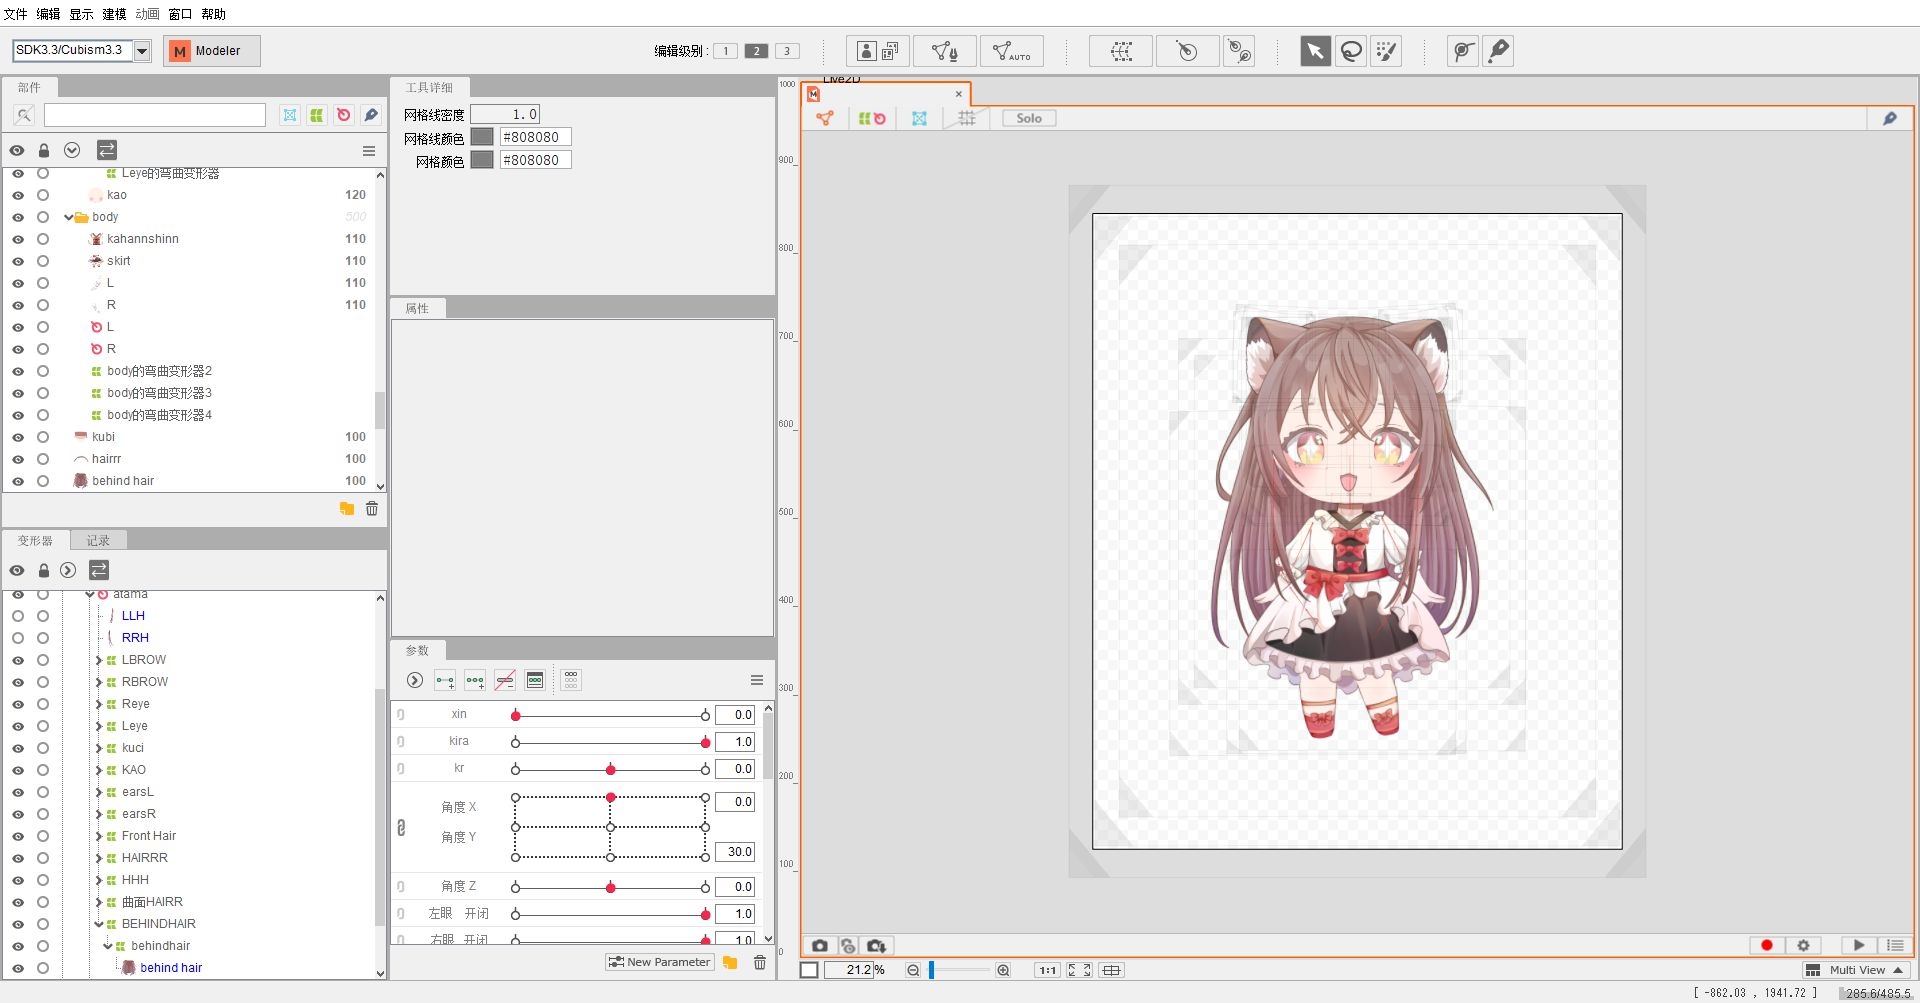Viewport: 1920px width, 1003px height.
Task: Click the 1:1 zoom button
Action: [x=1047, y=970]
